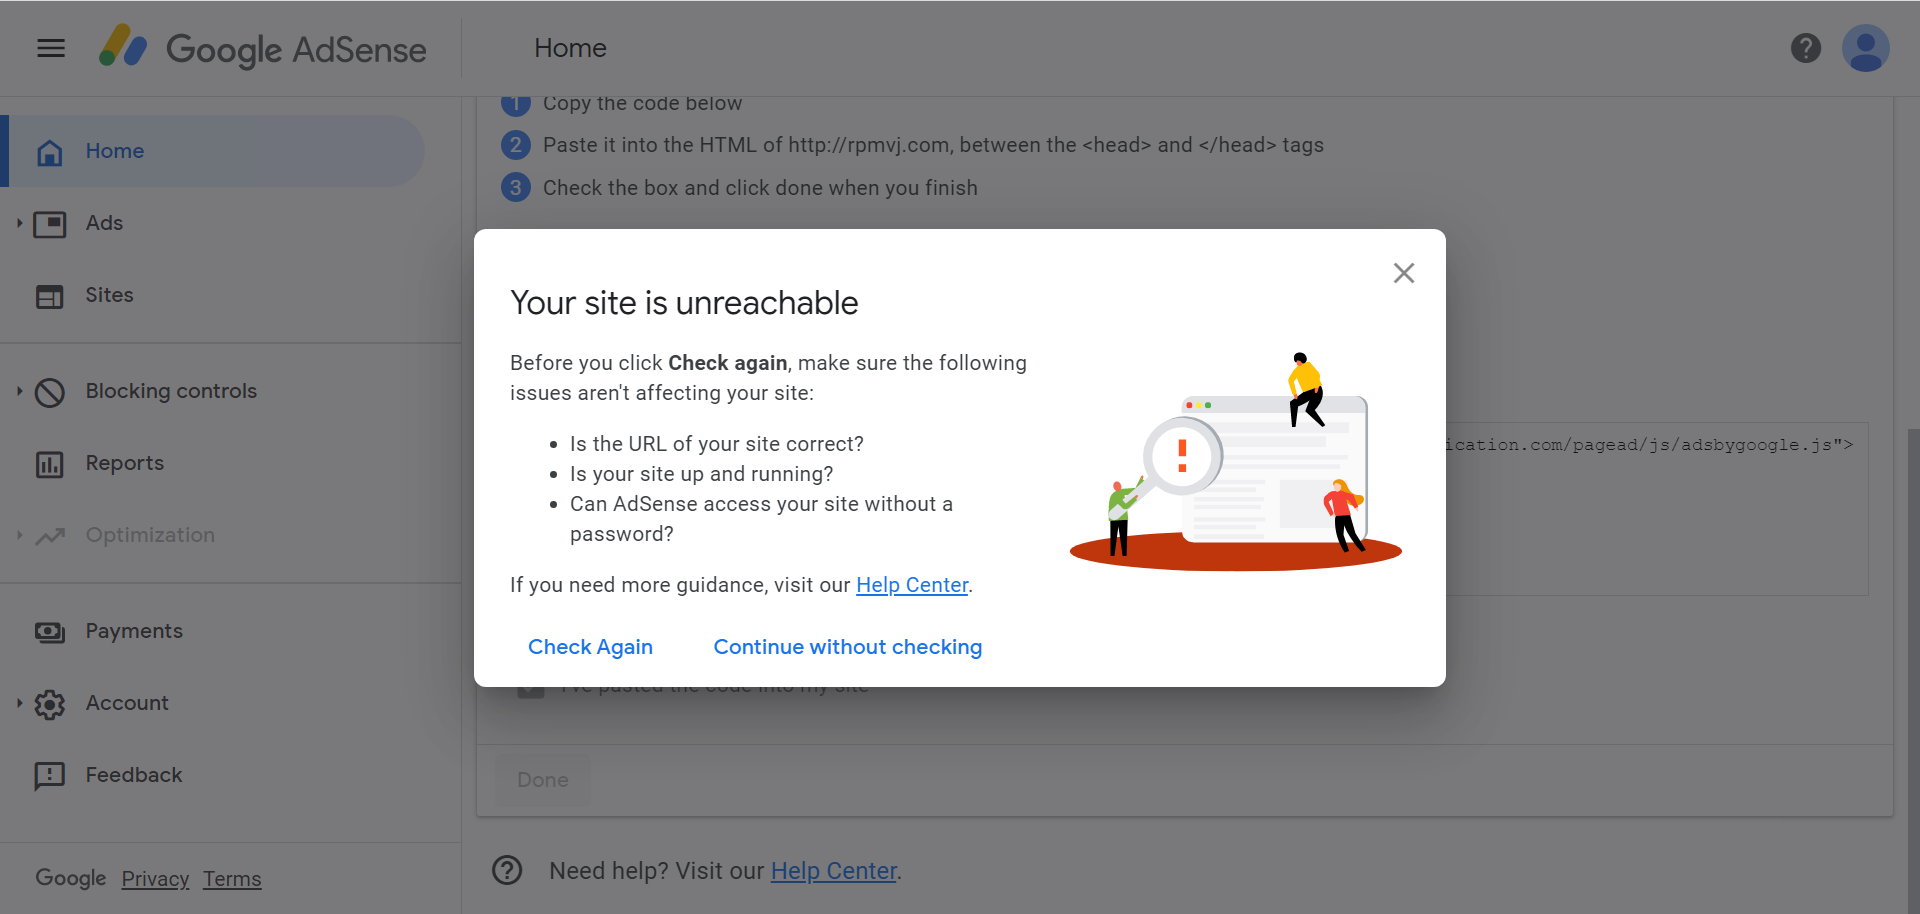Go to Home in the sidebar

(x=212, y=151)
